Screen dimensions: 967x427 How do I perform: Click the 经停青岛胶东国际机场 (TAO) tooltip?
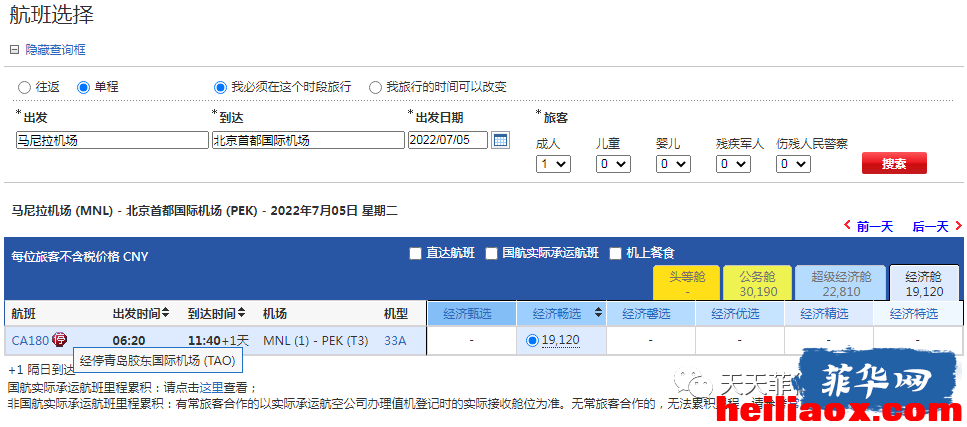tap(158, 360)
